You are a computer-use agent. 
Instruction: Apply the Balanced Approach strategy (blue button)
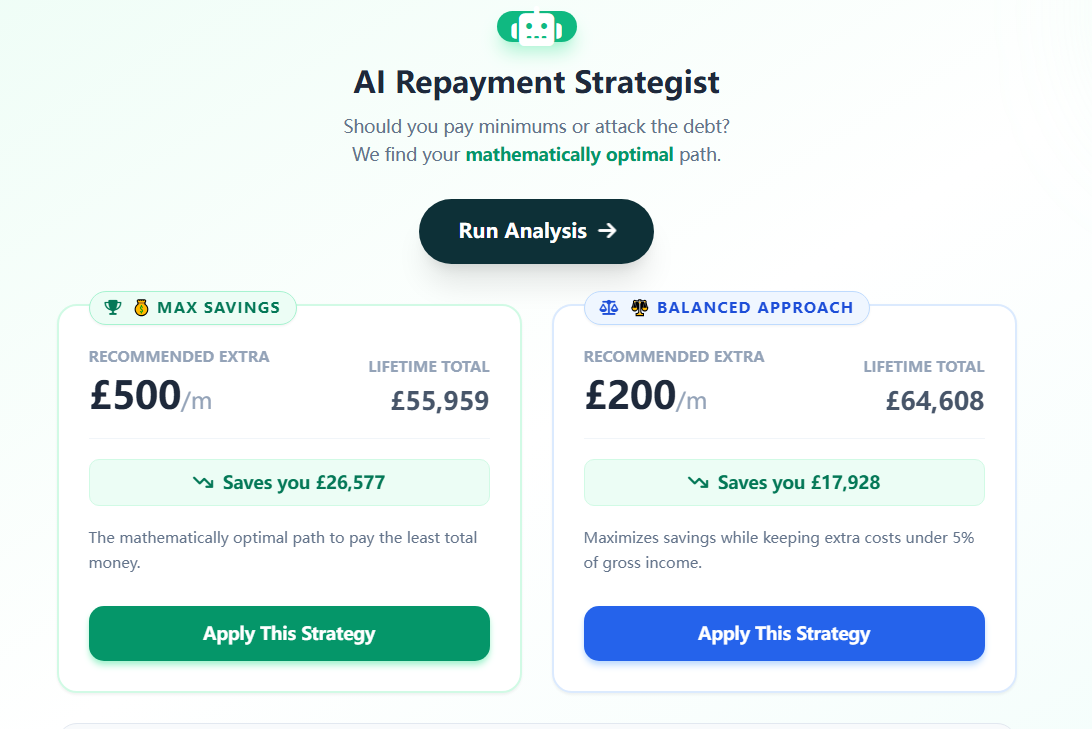coord(784,634)
